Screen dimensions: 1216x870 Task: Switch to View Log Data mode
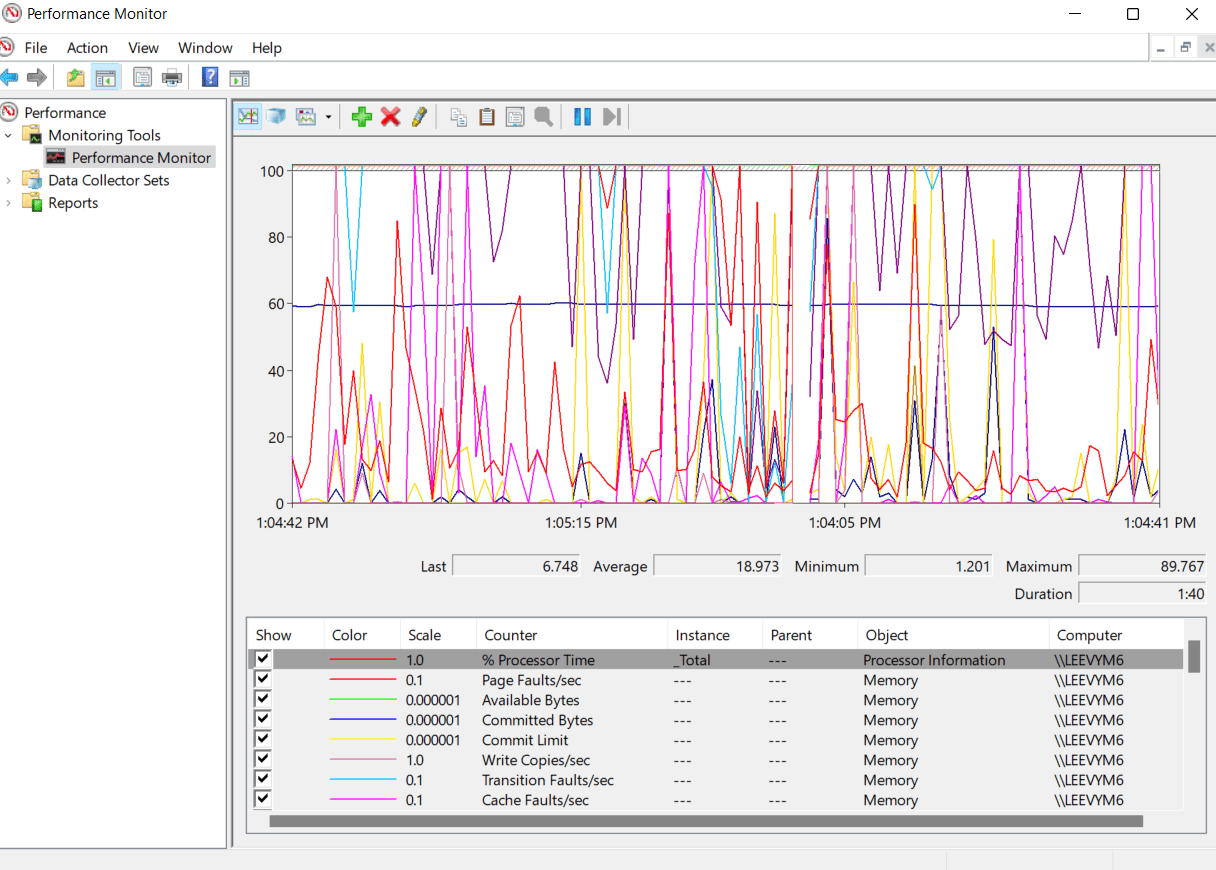tap(277, 116)
